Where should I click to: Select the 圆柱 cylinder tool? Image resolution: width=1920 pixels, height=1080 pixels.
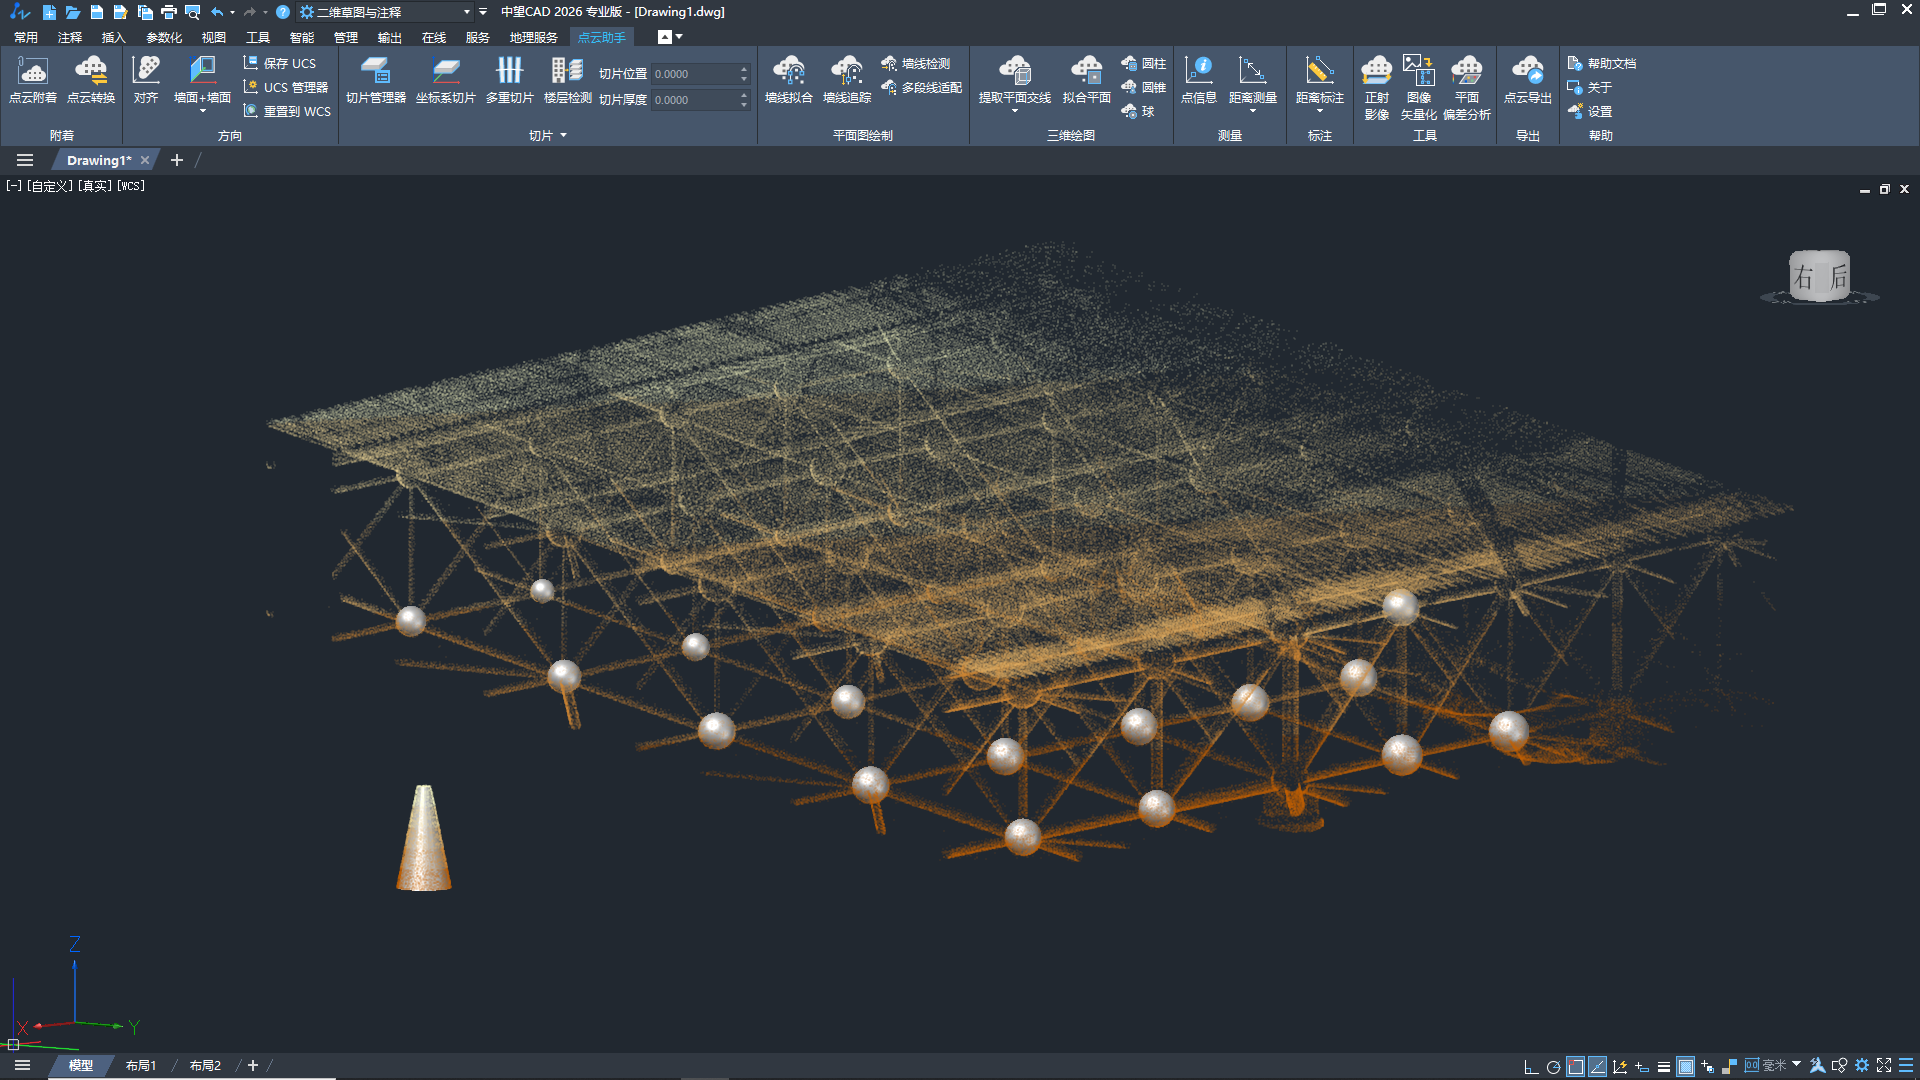coord(1144,63)
